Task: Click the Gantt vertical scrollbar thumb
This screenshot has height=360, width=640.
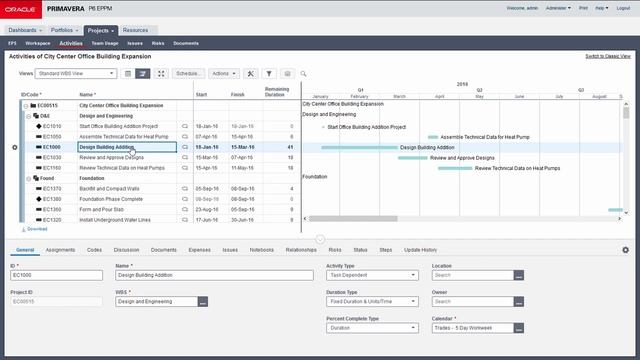Action: [x=626, y=113]
